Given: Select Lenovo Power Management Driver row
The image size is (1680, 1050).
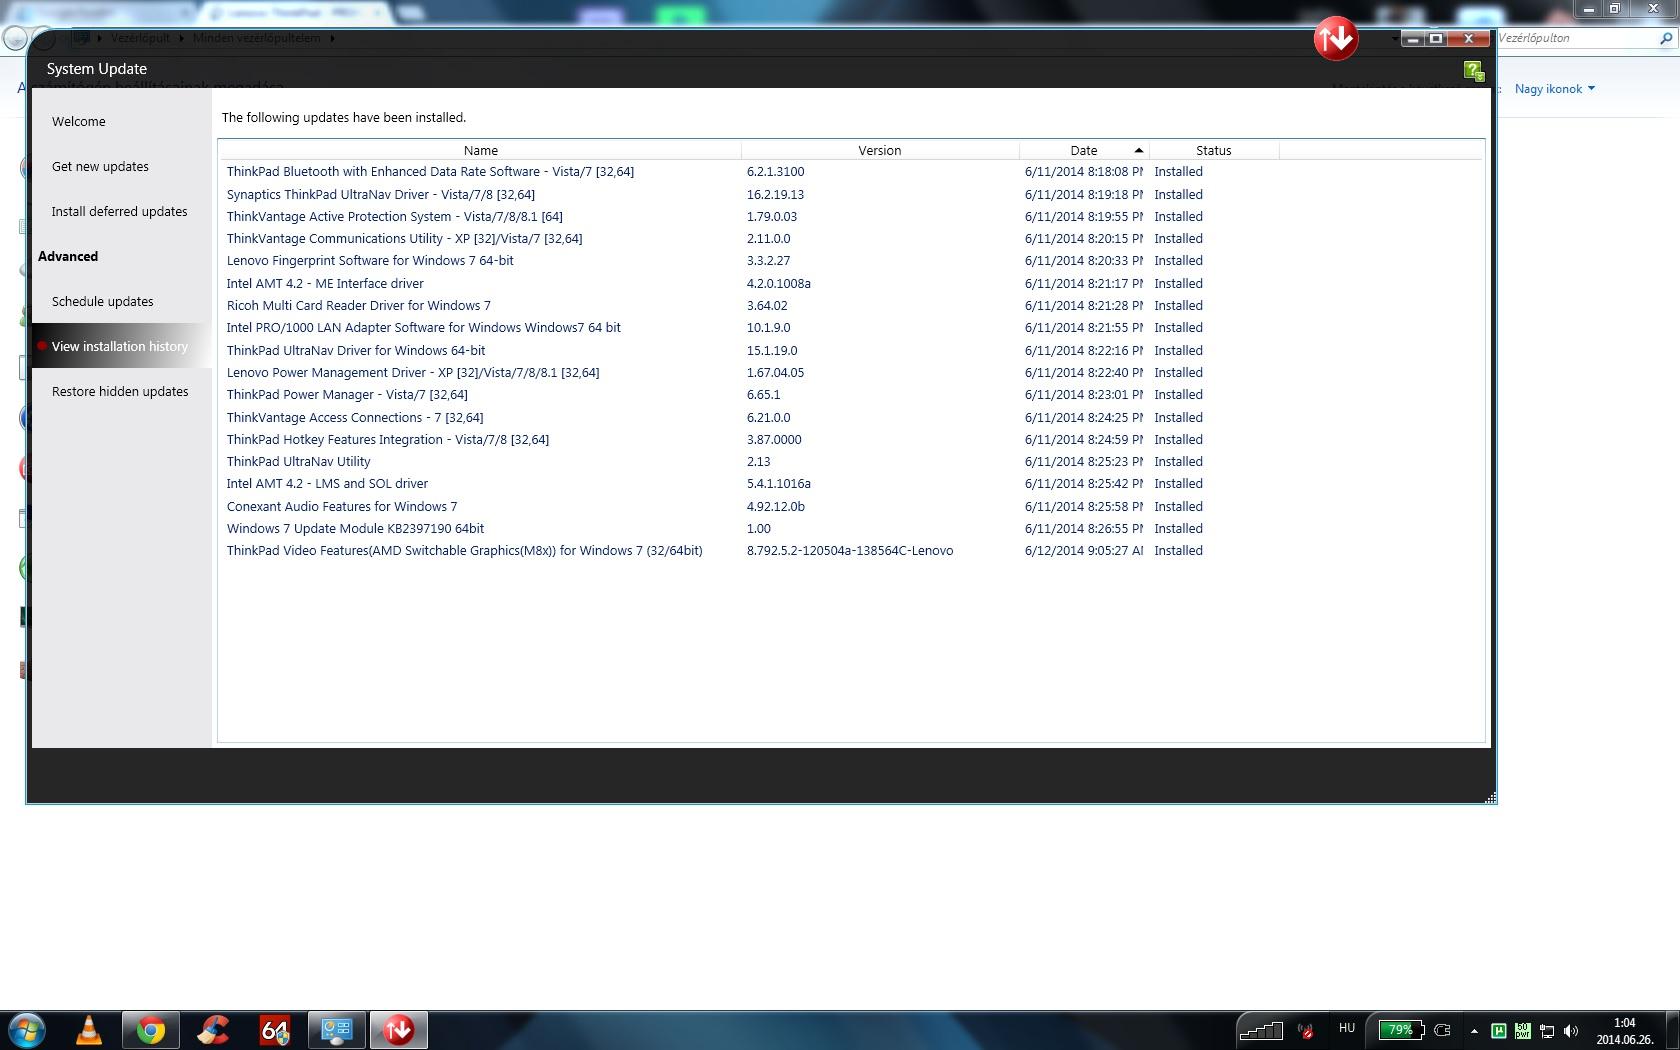Looking at the screenshot, I should tap(850, 372).
